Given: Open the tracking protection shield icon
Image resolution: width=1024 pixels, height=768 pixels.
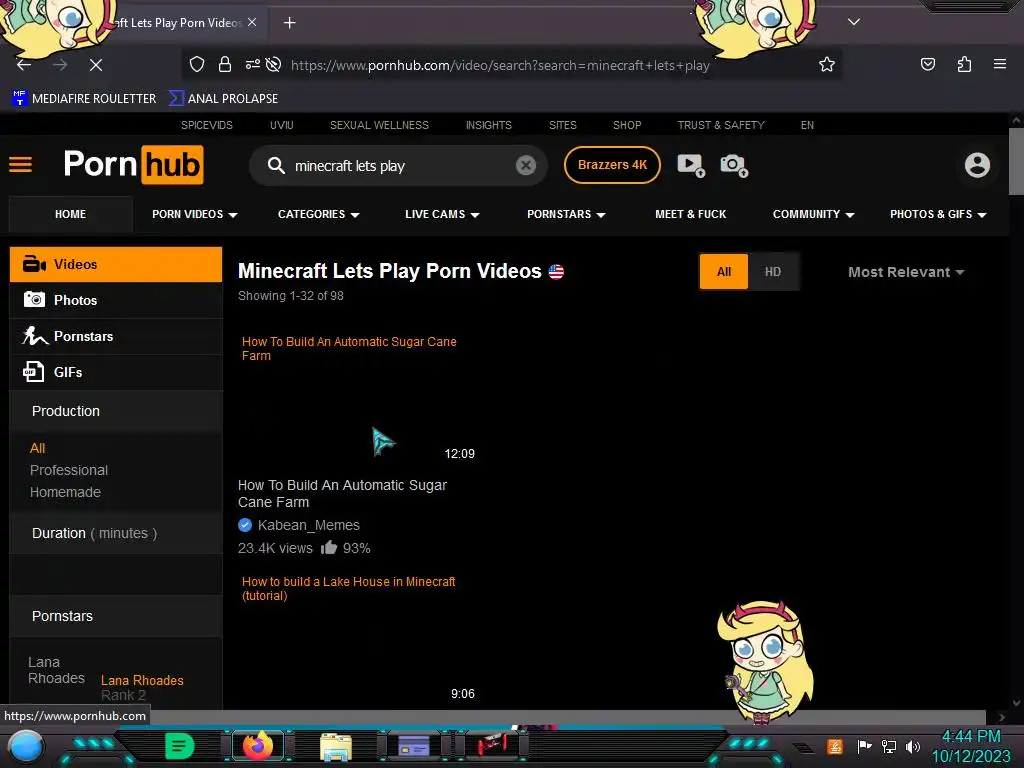Looking at the screenshot, I should click(197, 65).
